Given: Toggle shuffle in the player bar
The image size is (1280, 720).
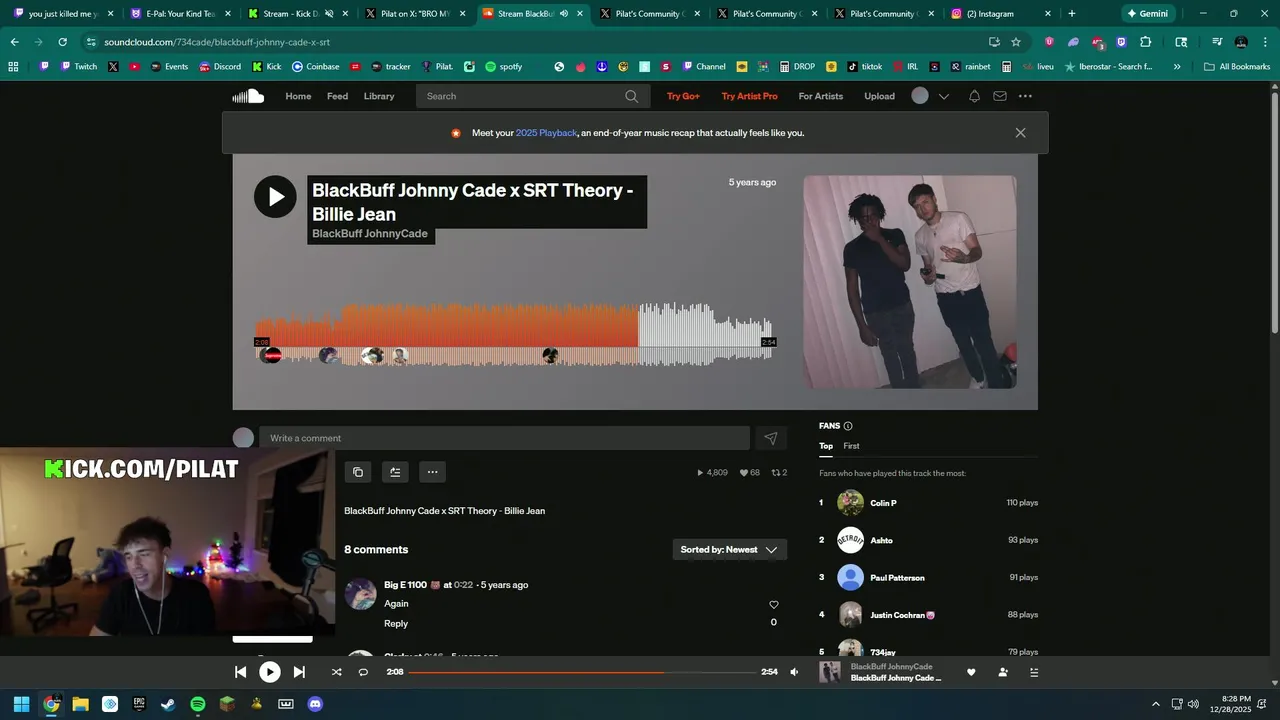Looking at the screenshot, I should [x=336, y=672].
